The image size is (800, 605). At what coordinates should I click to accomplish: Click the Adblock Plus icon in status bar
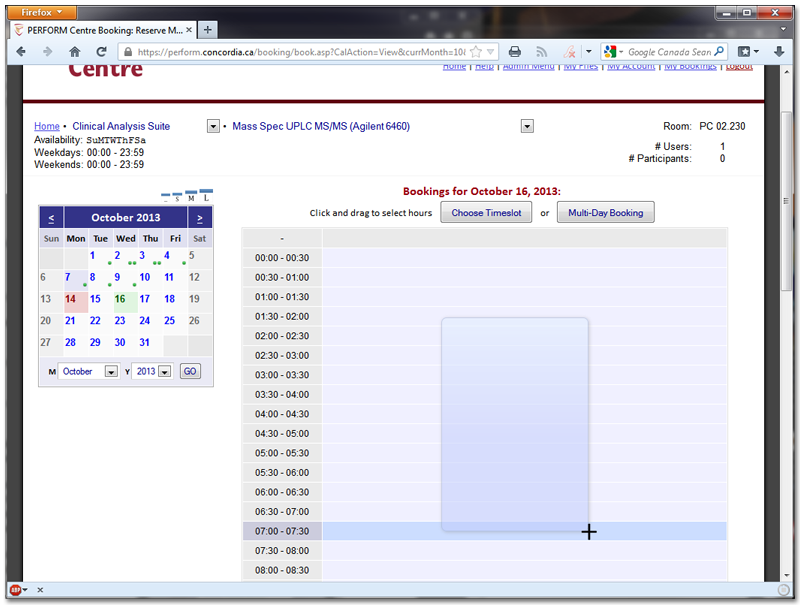(x=15, y=590)
